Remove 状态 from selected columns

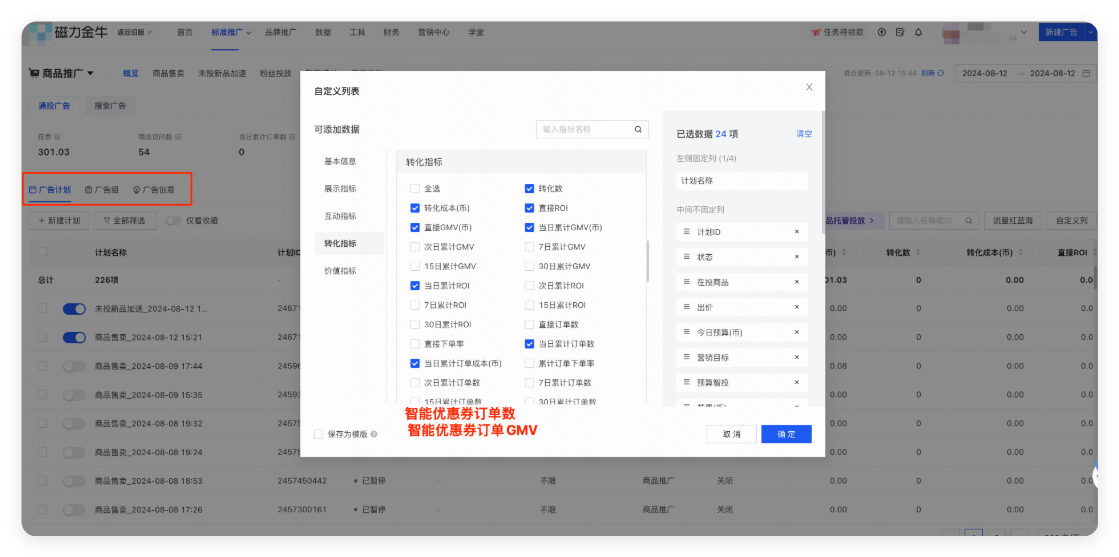(x=796, y=257)
